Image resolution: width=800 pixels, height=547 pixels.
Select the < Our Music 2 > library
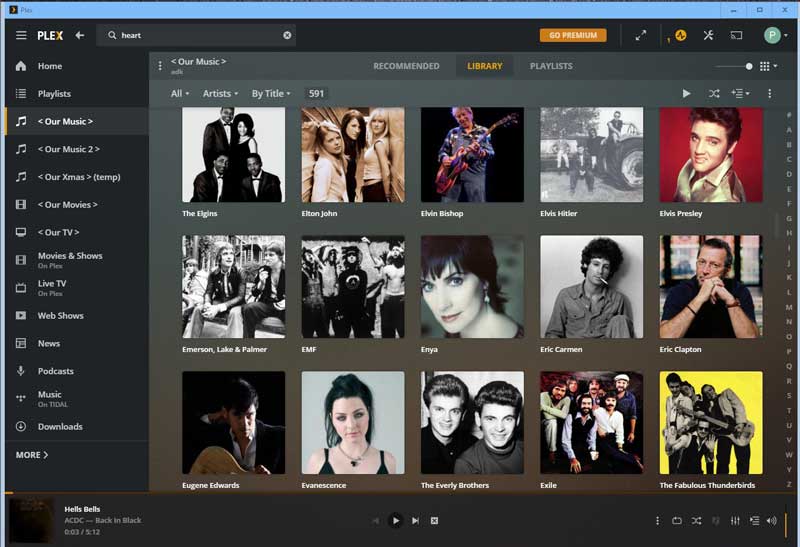point(77,149)
